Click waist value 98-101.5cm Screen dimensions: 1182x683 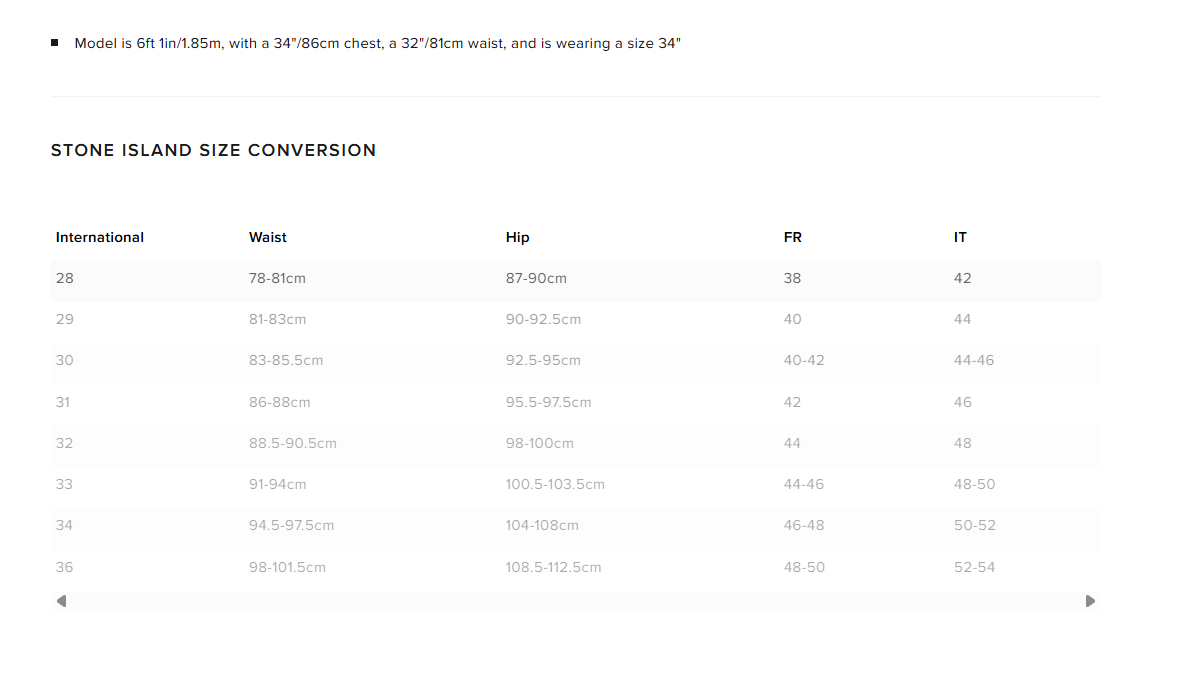pyautogui.click(x=287, y=567)
